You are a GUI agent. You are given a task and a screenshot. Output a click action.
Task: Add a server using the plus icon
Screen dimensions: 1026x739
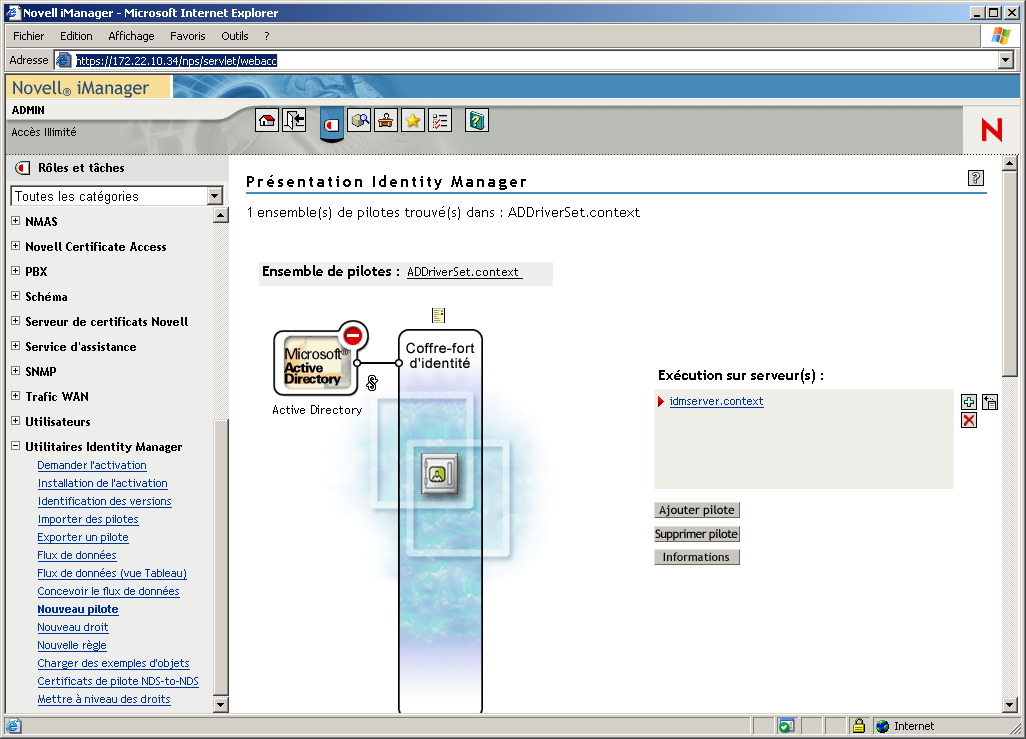[x=968, y=401]
